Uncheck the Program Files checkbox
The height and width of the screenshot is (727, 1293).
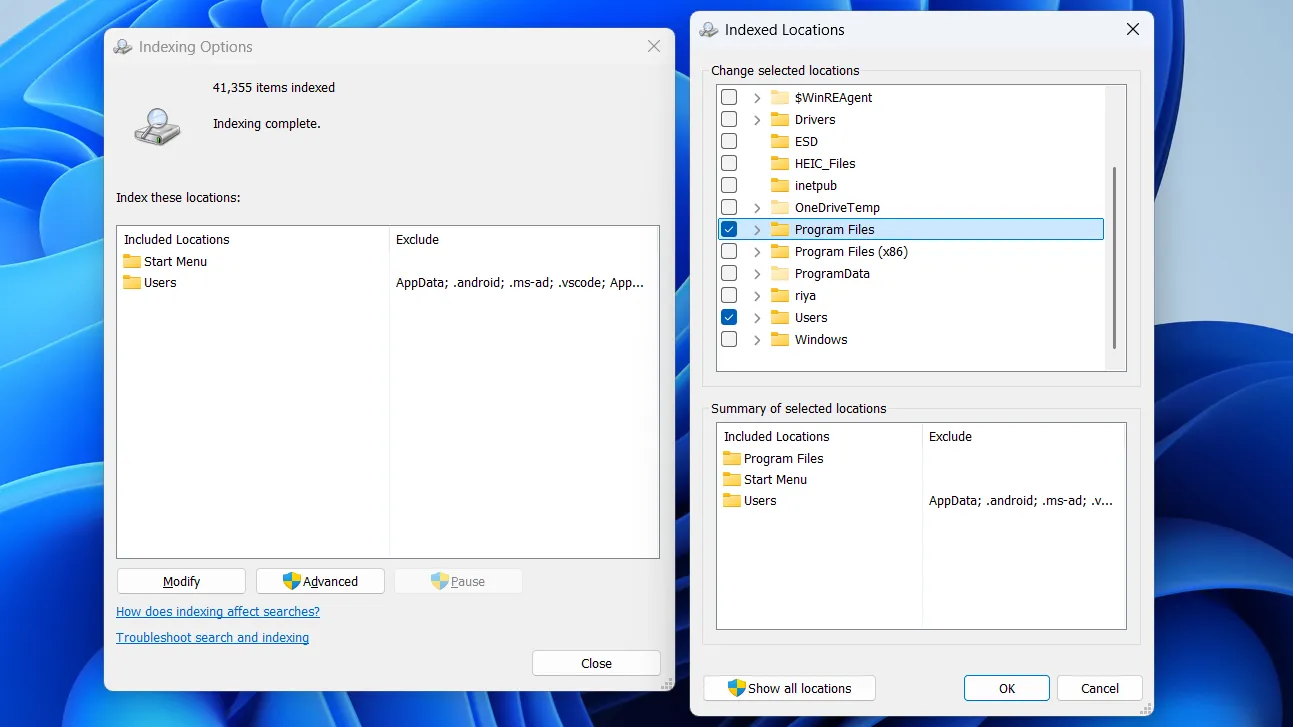point(729,228)
